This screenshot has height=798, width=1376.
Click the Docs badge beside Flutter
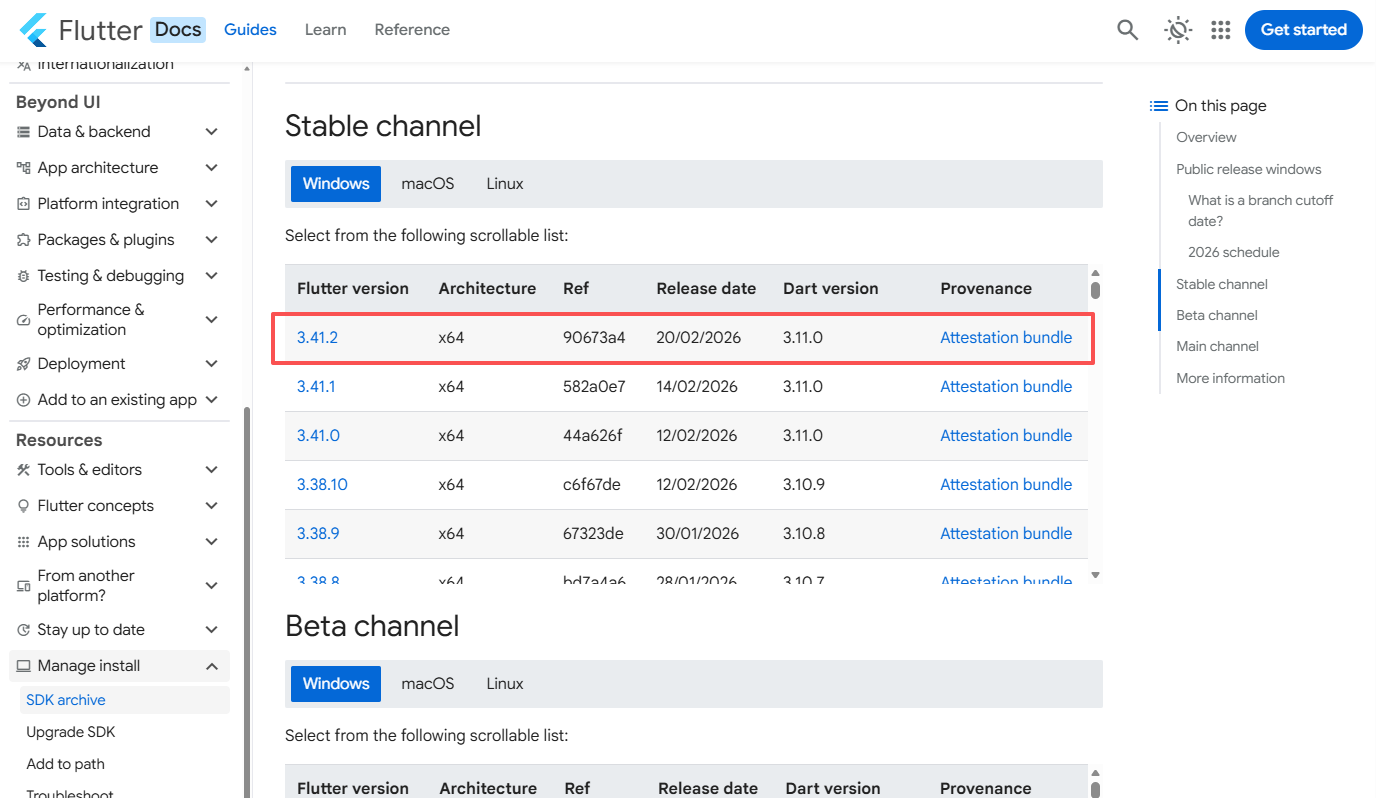click(178, 30)
